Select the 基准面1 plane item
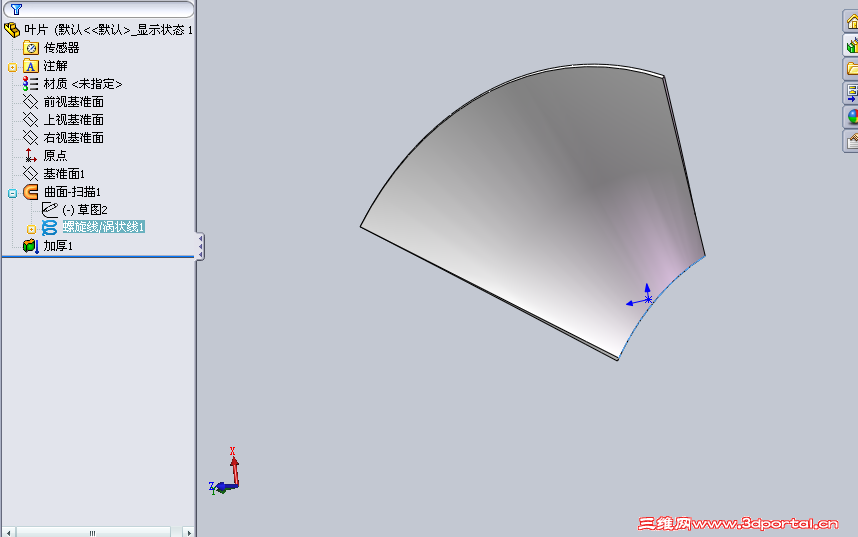Viewport: 858px width, 537px height. point(65,174)
